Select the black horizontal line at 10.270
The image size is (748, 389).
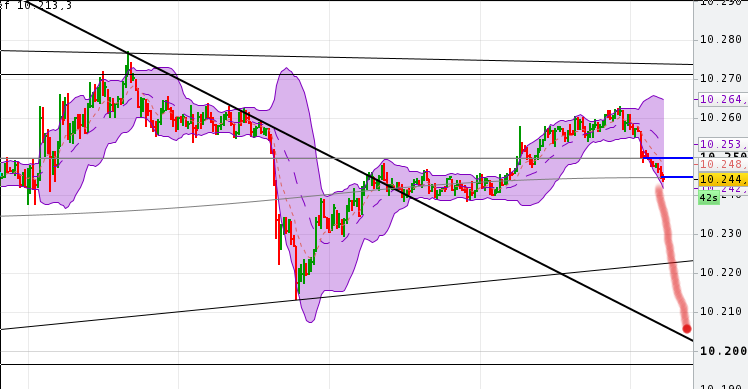tap(347, 74)
